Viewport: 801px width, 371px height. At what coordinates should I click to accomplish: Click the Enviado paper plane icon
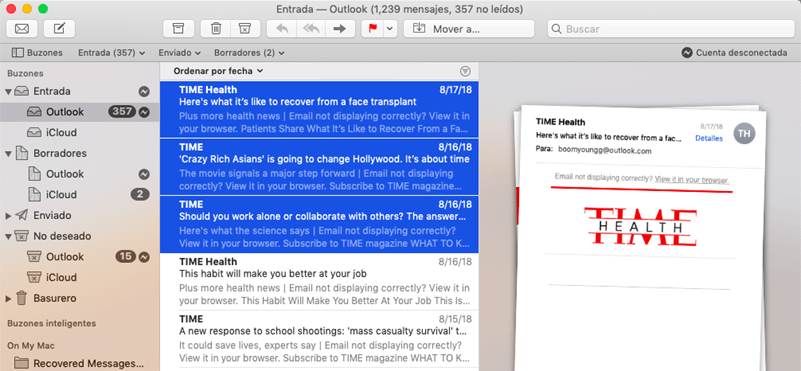click(22, 215)
